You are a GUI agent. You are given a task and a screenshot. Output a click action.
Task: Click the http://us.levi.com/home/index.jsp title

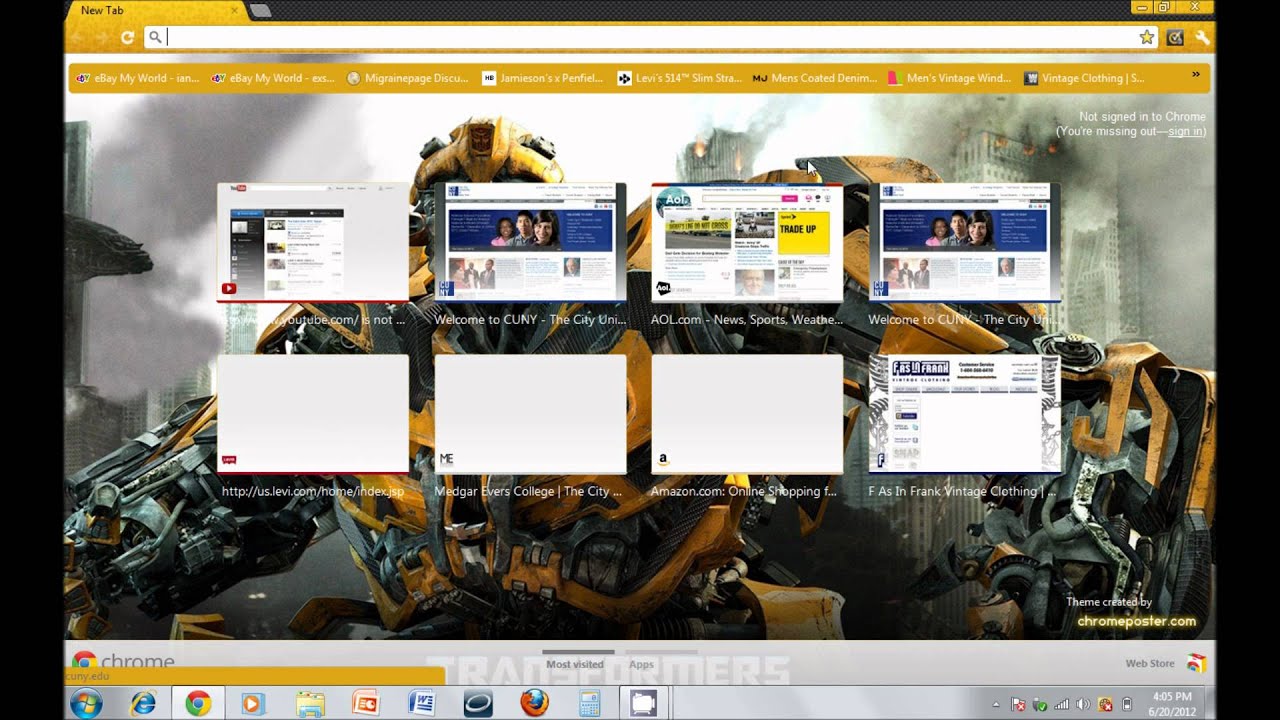[313, 492]
